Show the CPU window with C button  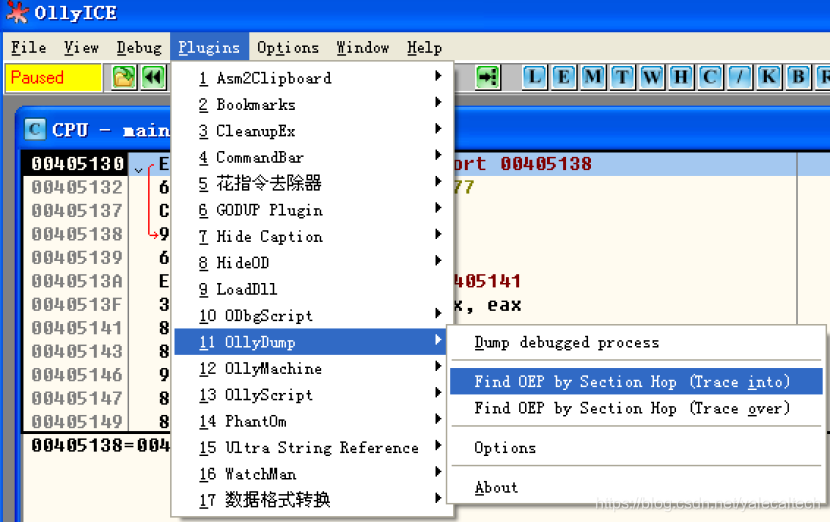pyautogui.click(x=710, y=78)
